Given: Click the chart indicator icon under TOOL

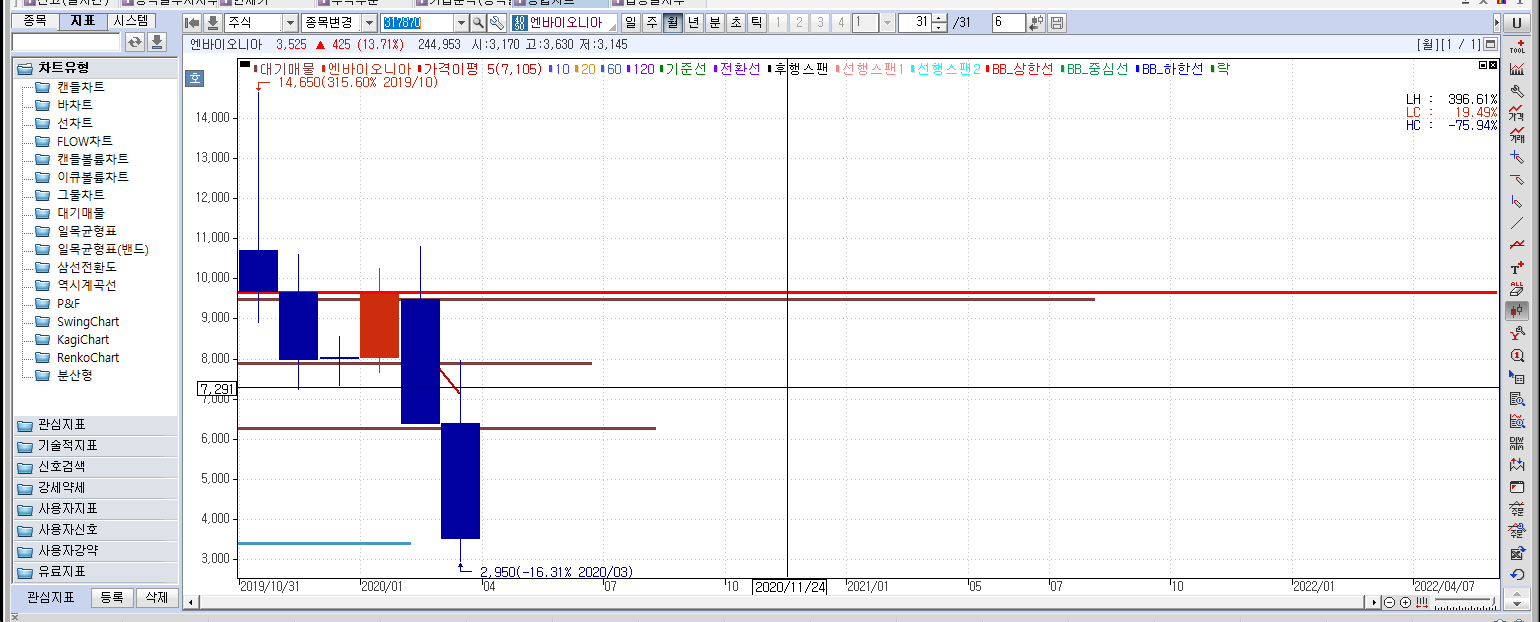Looking at the screenshot, I should click(1517, 69).
